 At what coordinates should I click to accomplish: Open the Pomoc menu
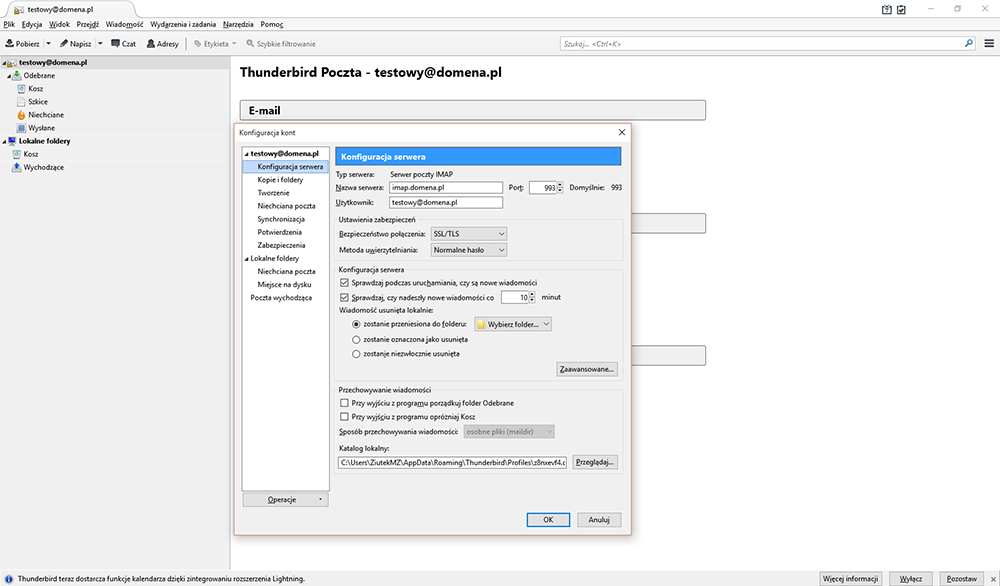click(x=272, y=24)
